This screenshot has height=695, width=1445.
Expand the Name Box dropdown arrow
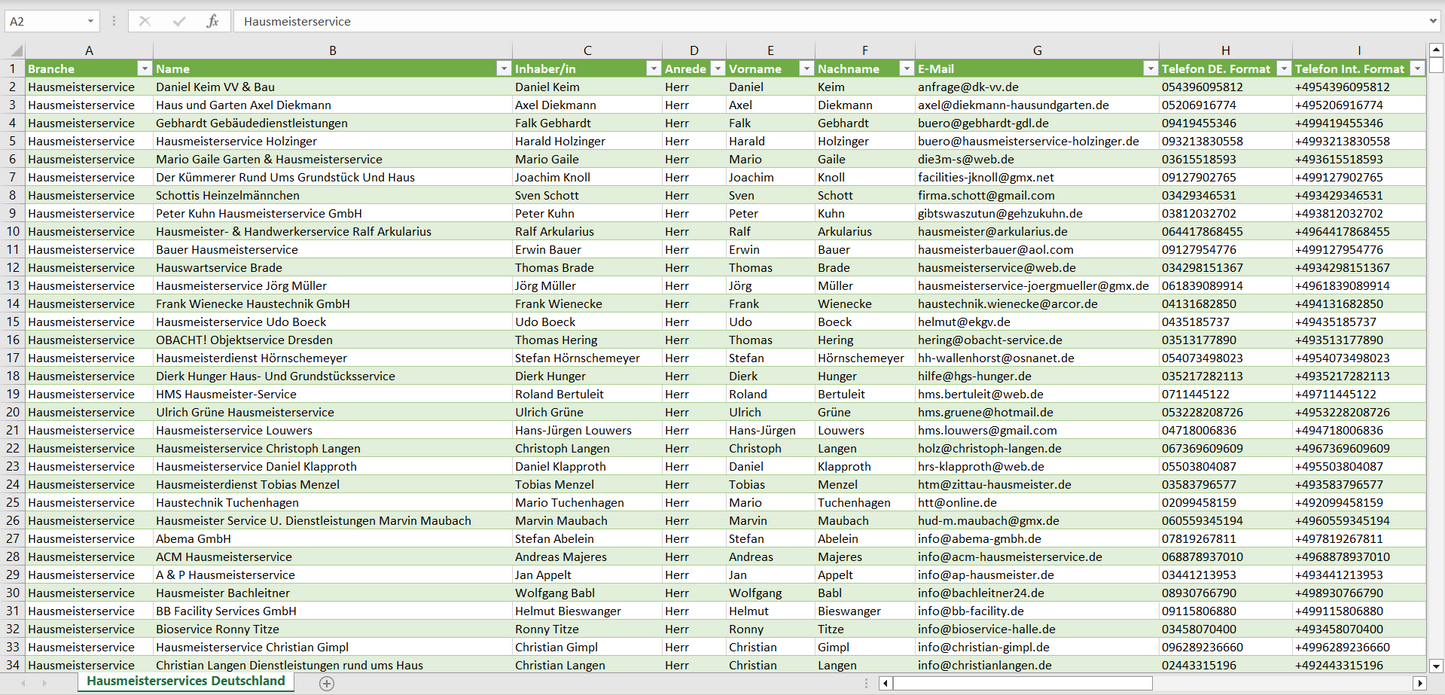[91, 21]
